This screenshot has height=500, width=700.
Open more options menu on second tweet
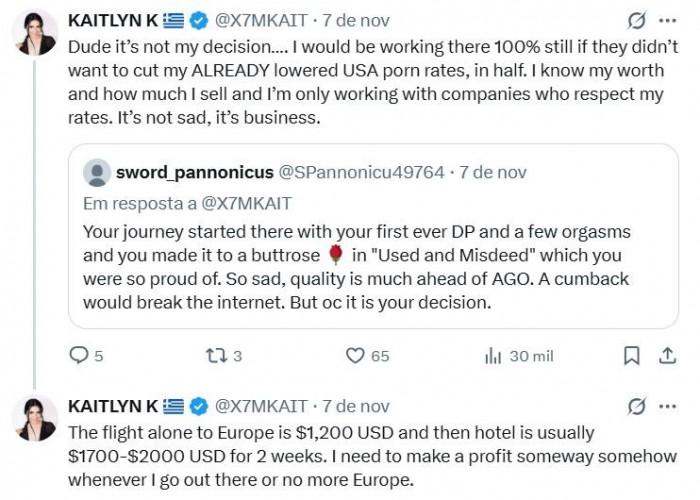click(x=667, y=406)
